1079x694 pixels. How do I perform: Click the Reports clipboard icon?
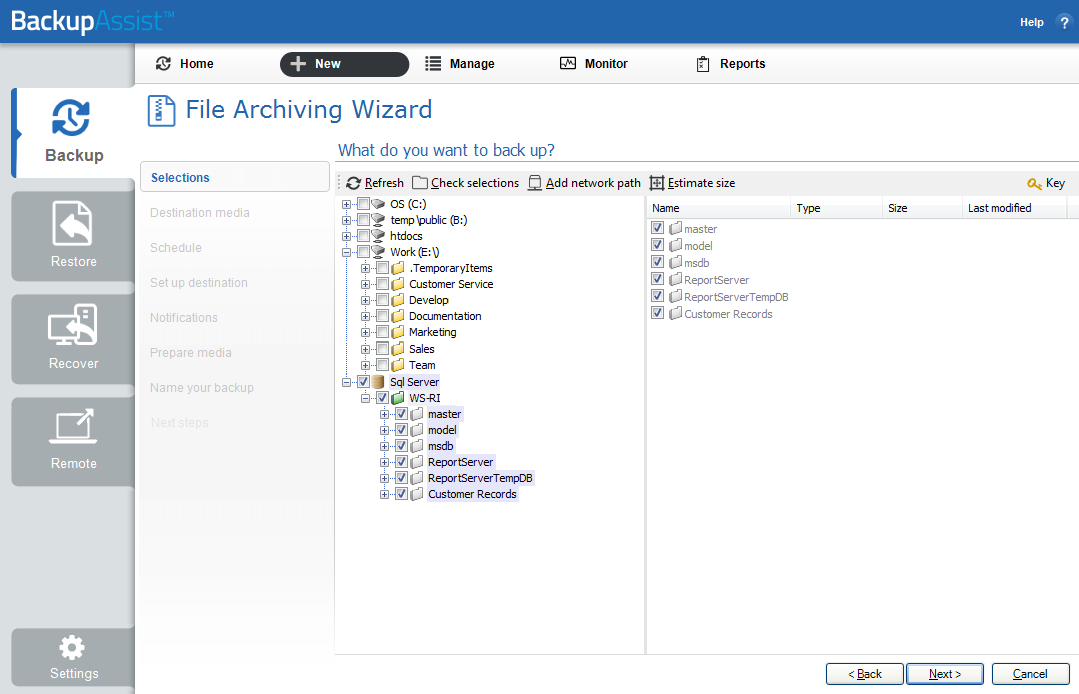pyautogui.click(x=703, y=64)
